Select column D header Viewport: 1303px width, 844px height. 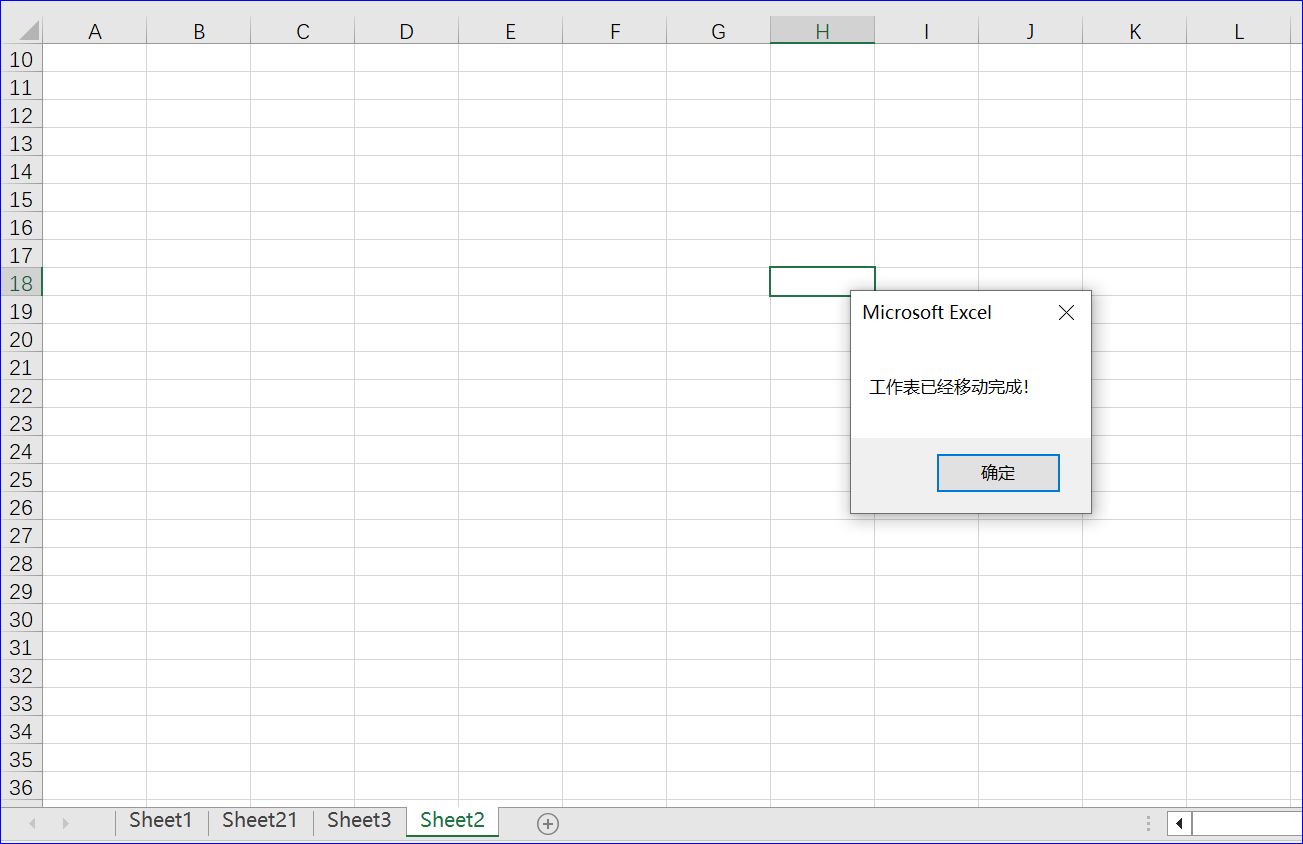pyautogui.click(x=407, y=31)
